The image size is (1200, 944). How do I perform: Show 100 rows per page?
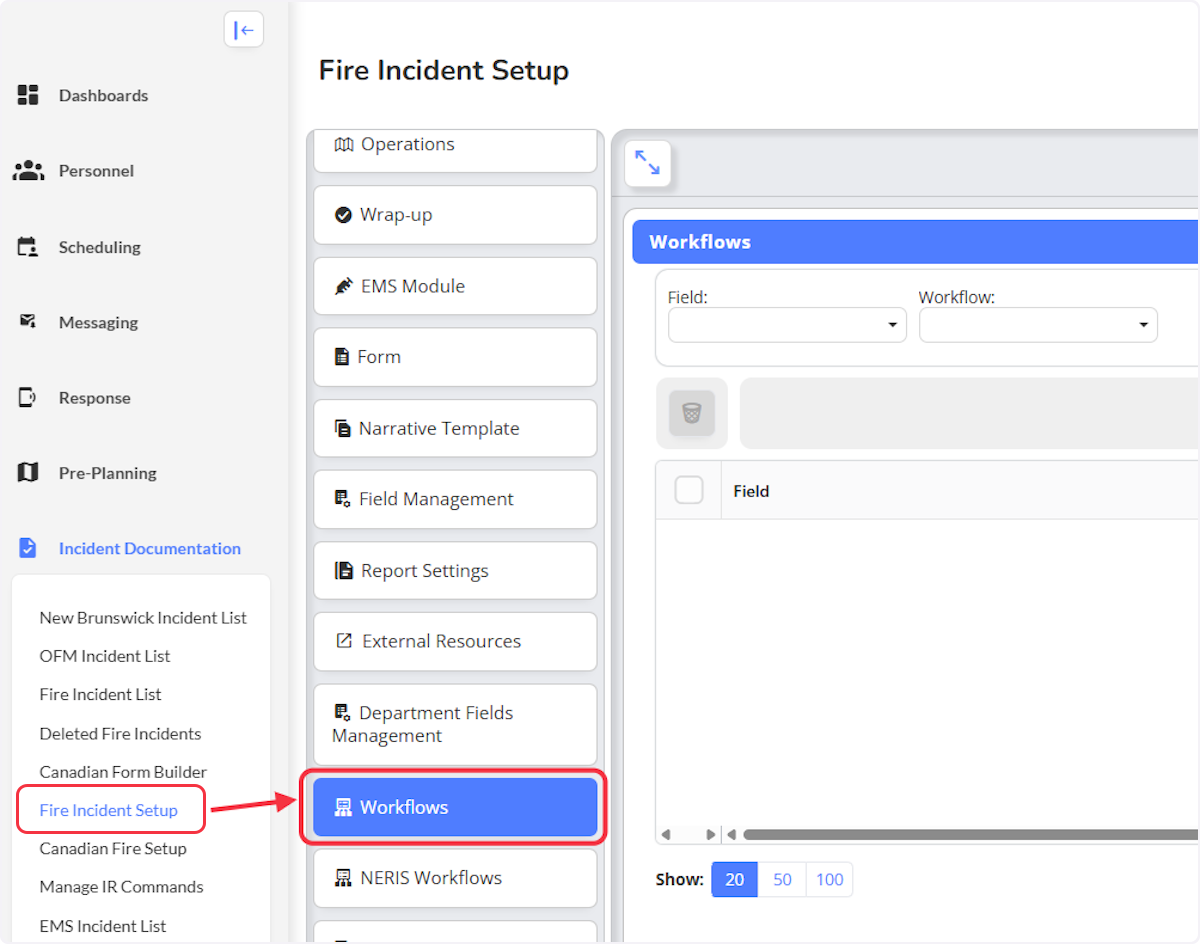pos(829,879)
